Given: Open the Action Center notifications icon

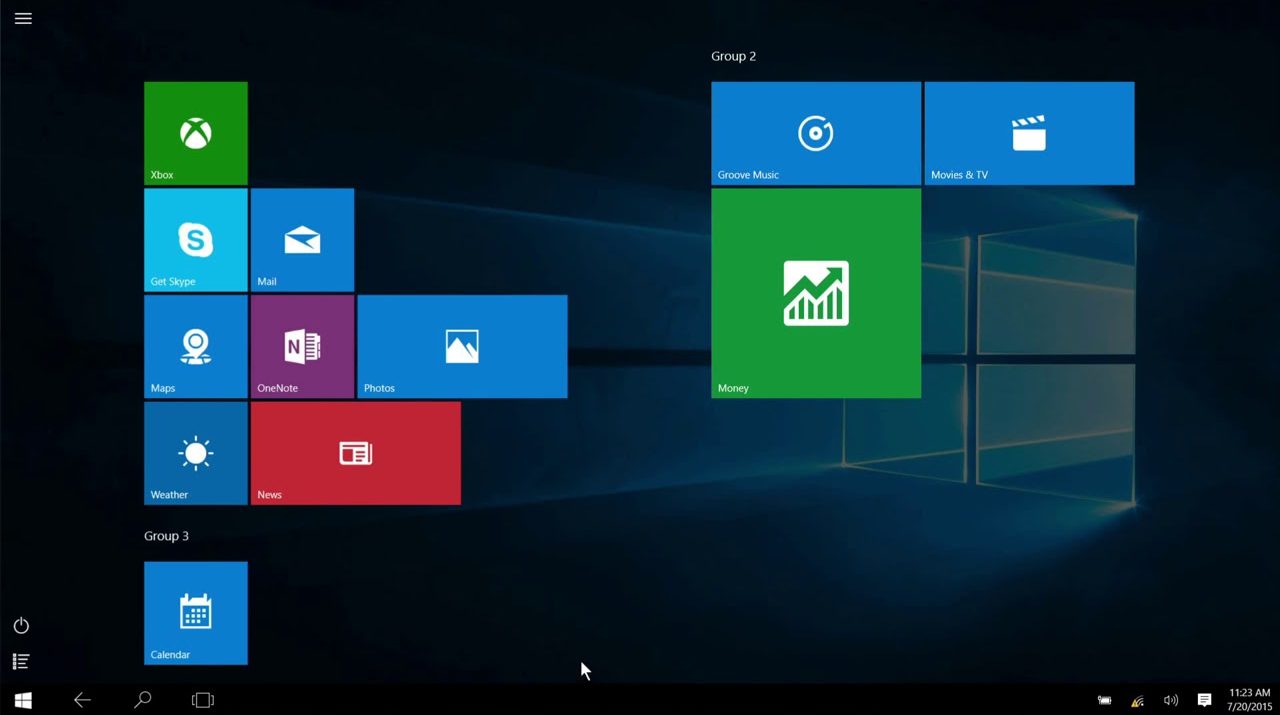Looking at the screenshot, I should pyautogui.click(x=1204, y=700).
